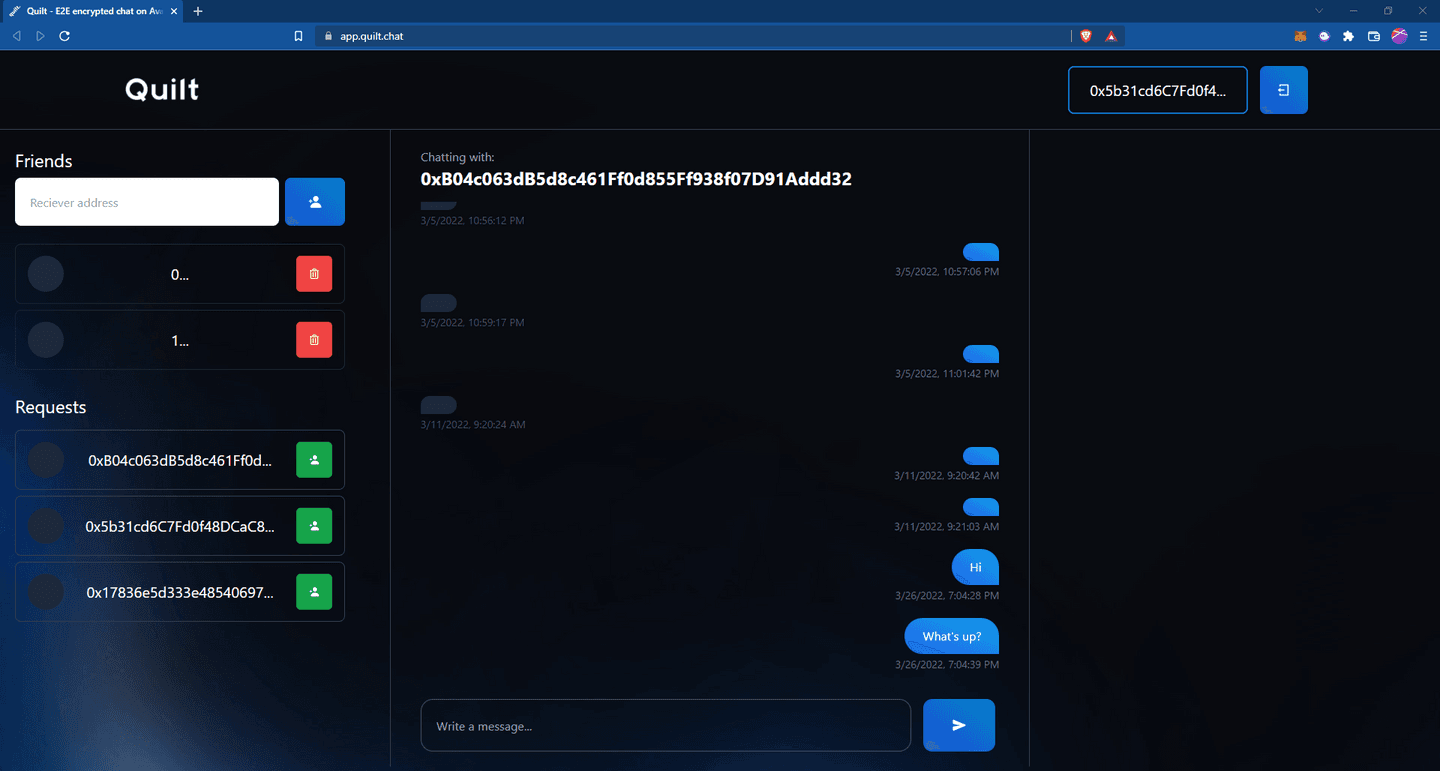Open the tab search dropdown arrow
1440x771 pixels.
(1319, 11)
